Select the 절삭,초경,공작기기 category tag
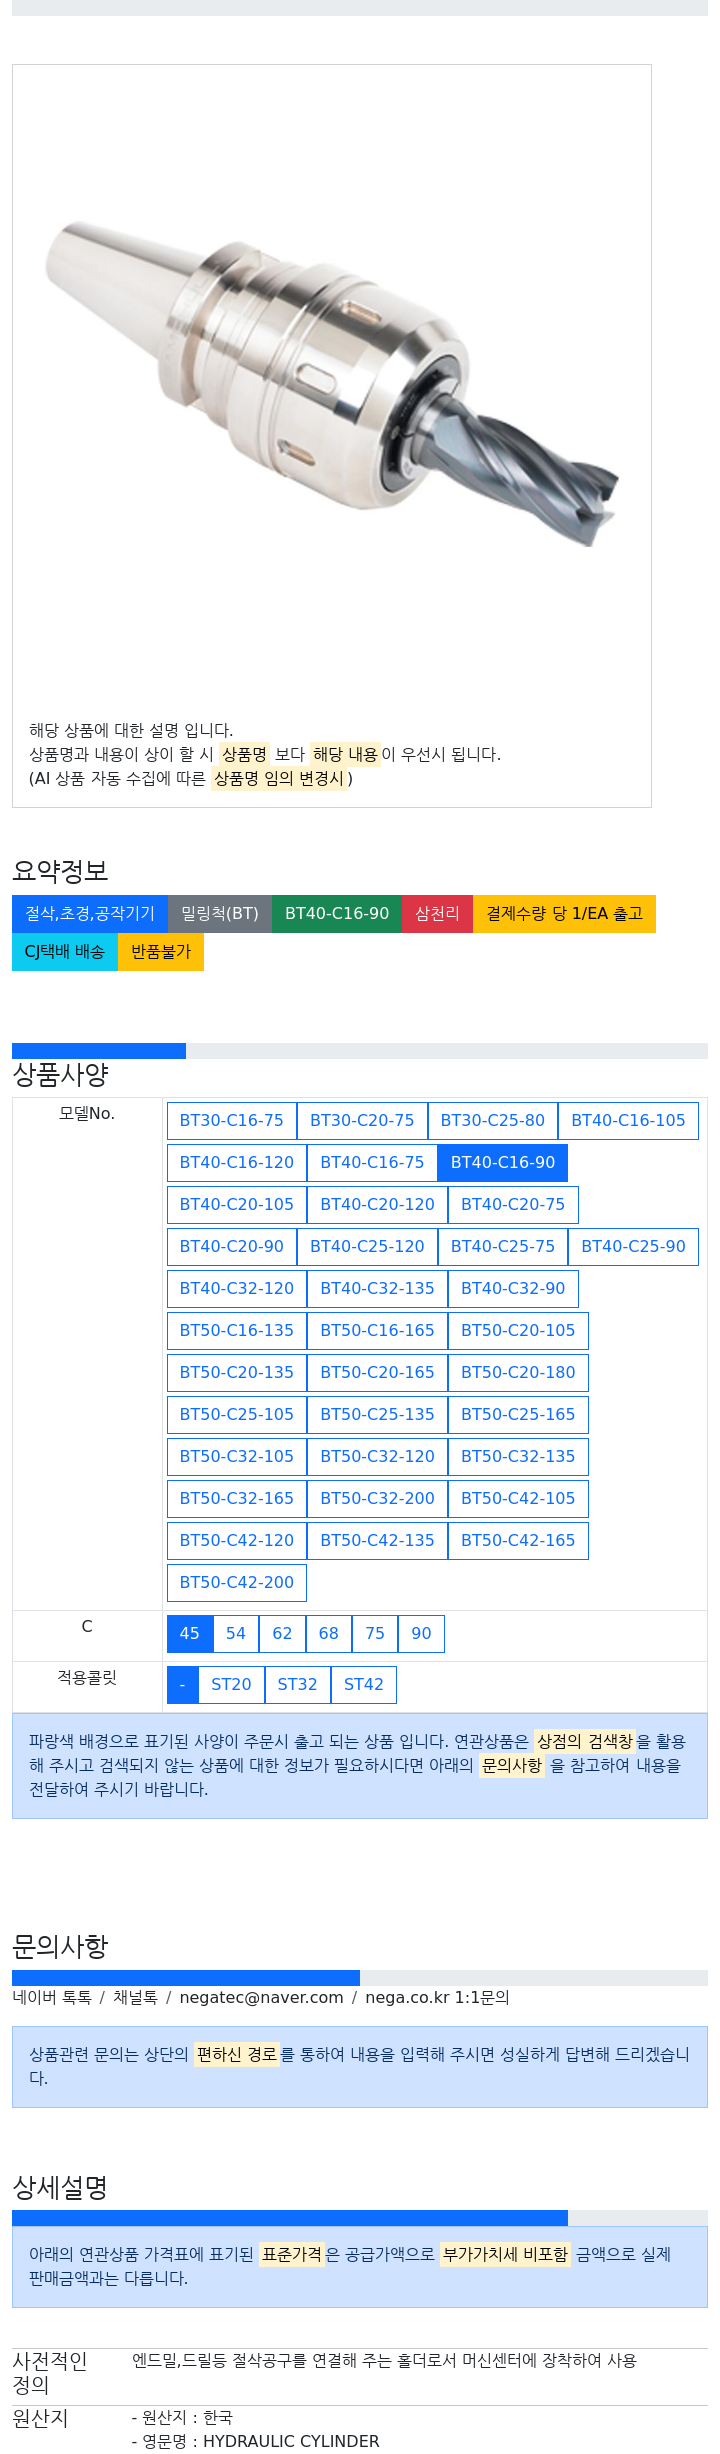Image resolution: width=720 pixels, height=2454 pixels. tap(90, 913)
